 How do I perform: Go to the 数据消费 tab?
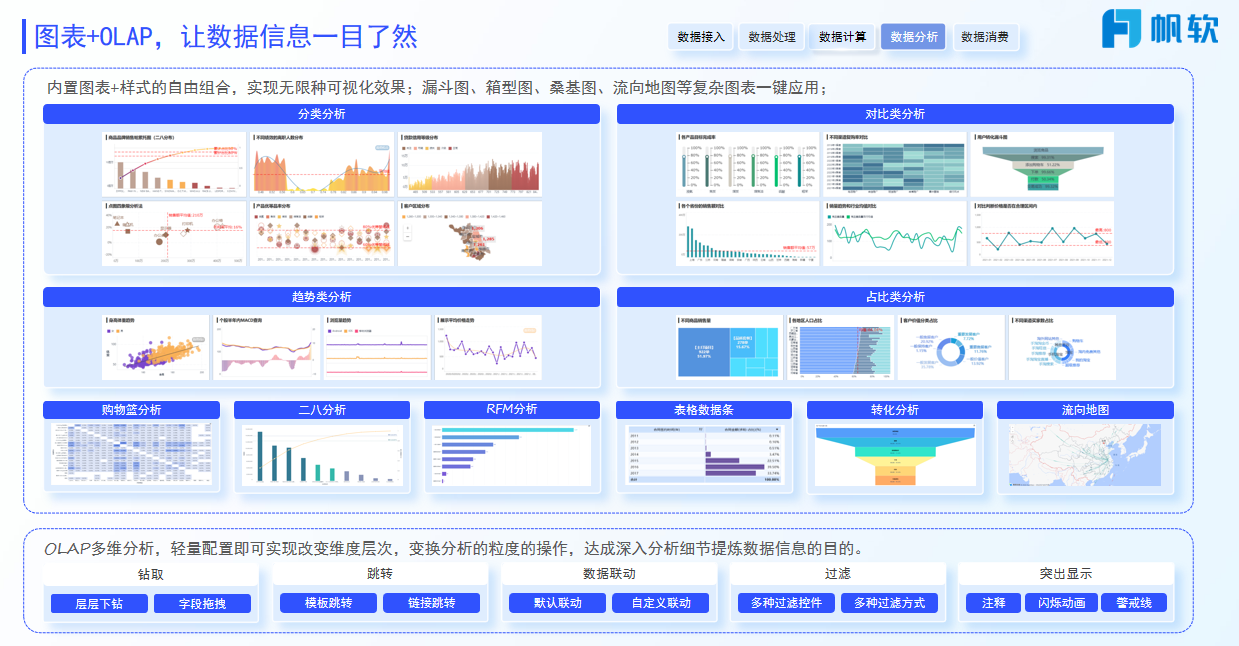pos(985,37)
